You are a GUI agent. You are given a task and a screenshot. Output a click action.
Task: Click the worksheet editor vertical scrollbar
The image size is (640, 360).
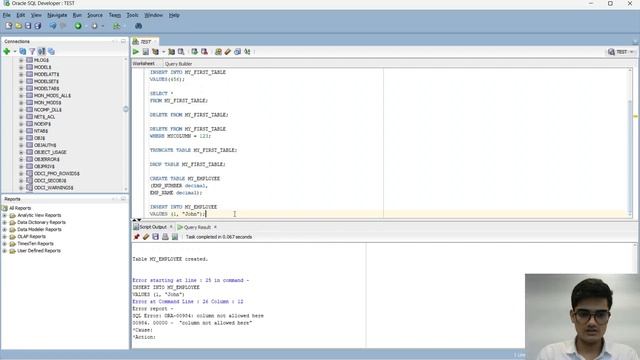[629, 143]
